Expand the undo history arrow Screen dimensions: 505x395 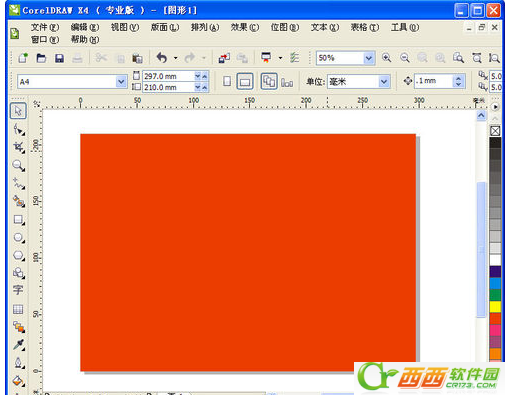tap(176, 58)
